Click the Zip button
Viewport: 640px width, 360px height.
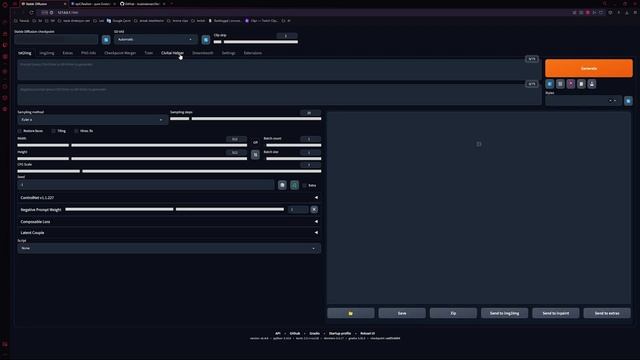(x=453, y=313)
